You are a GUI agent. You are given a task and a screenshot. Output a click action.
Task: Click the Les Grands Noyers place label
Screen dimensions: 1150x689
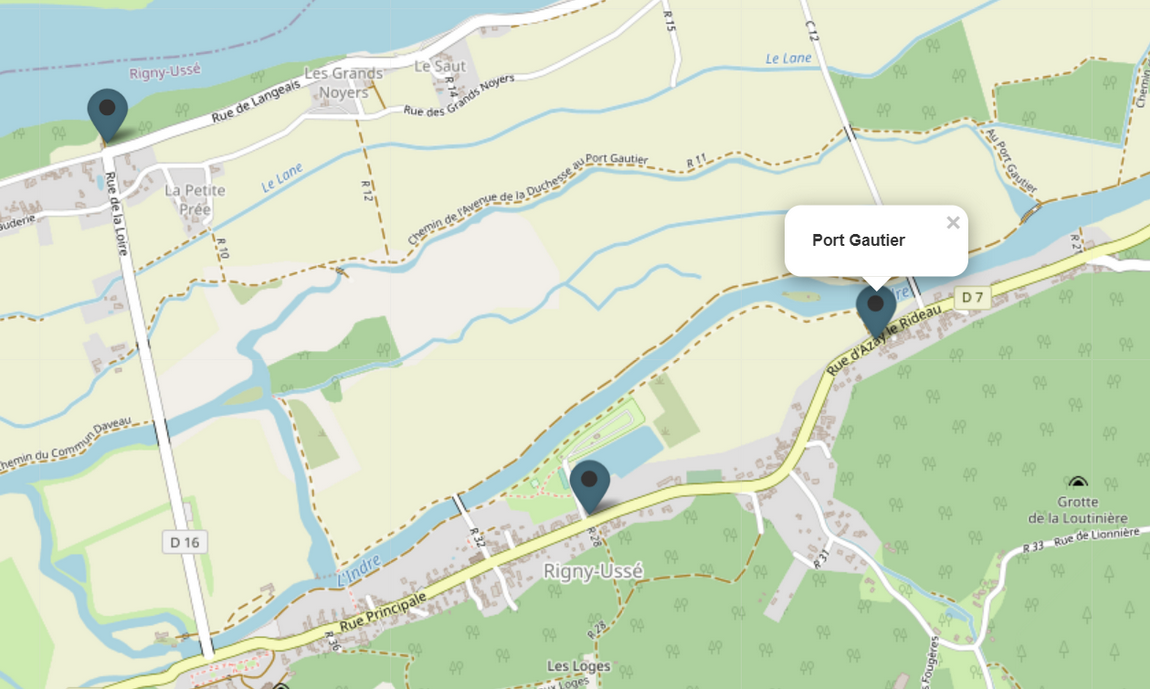pos(344,82)
